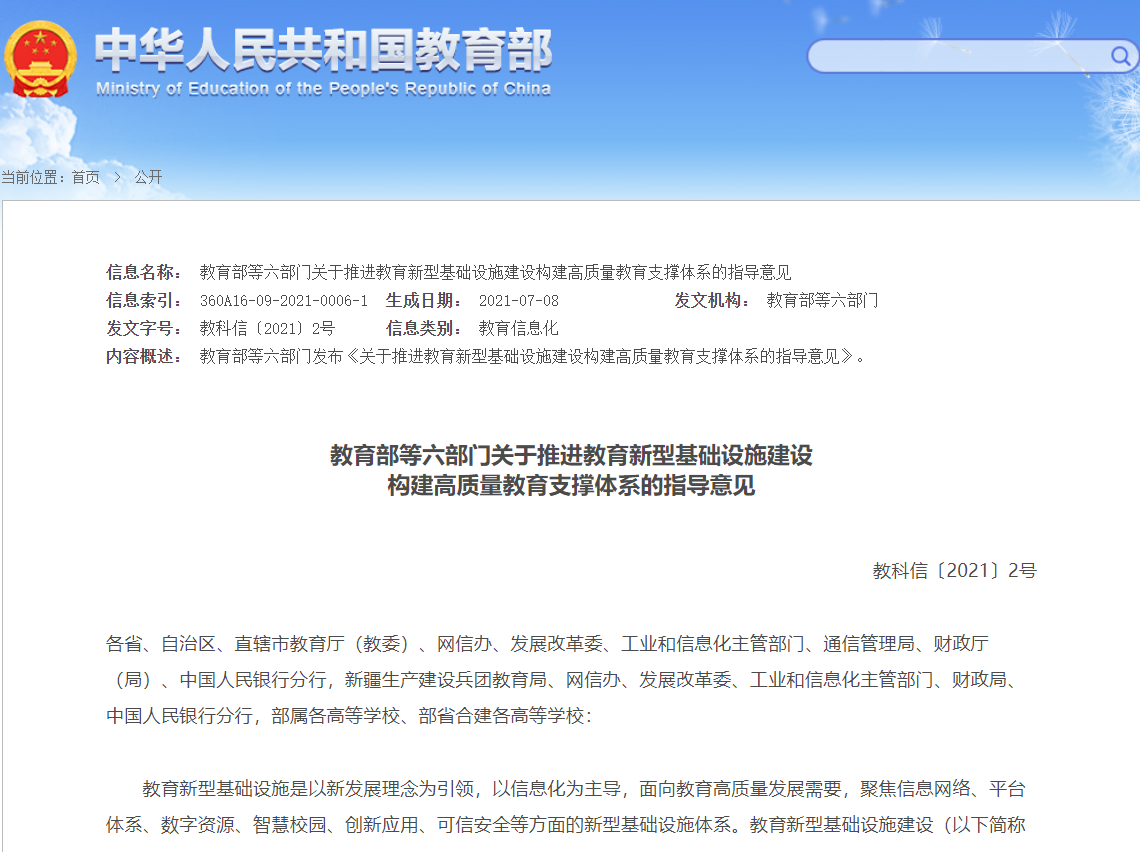
Task: Click the 信息名称 label
Action: [144, 273]
